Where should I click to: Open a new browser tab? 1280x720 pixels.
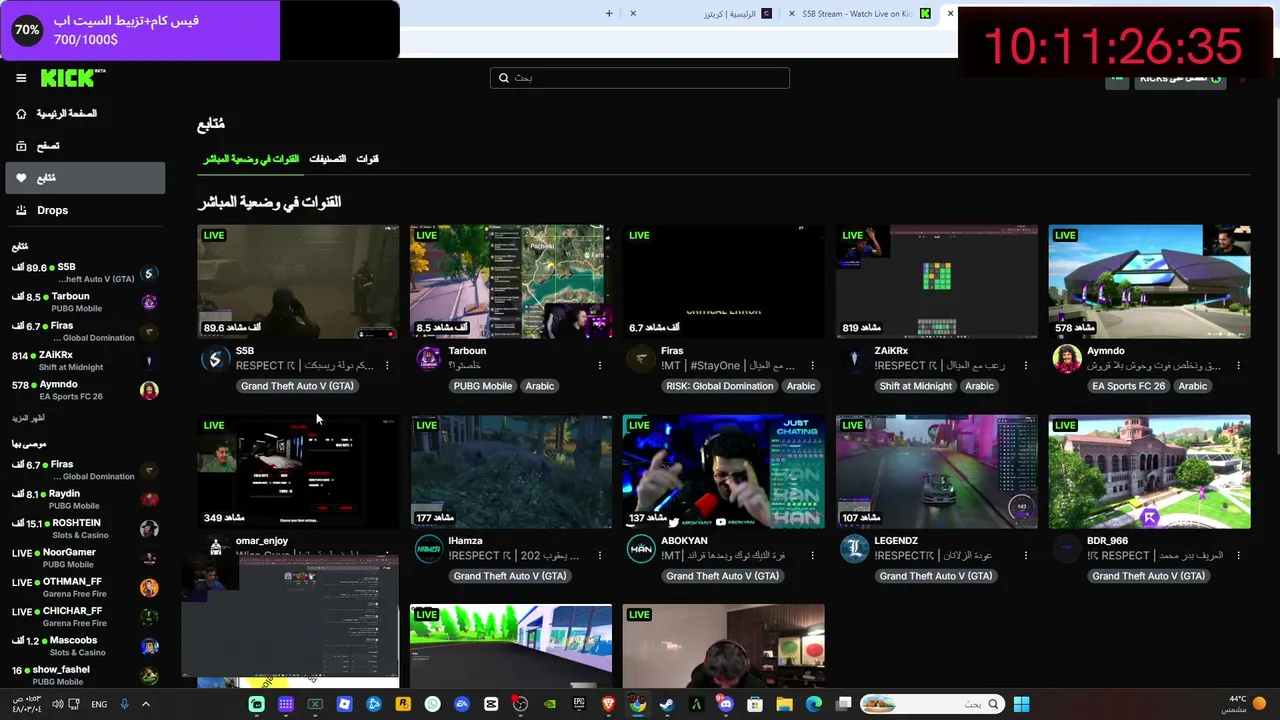[x=609, y=14]
